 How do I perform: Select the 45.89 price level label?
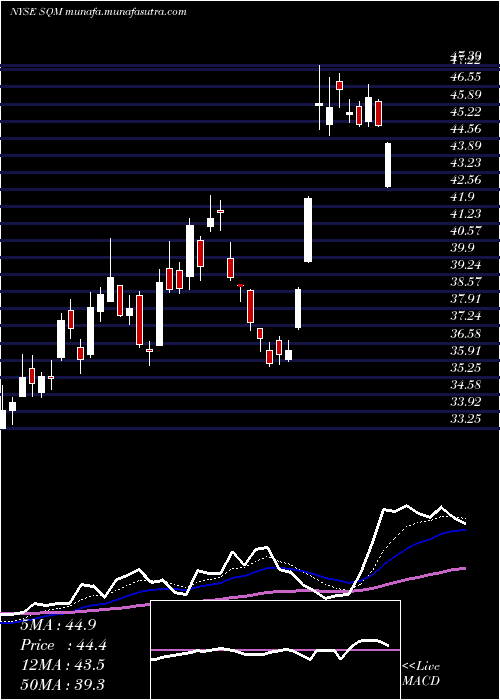coord(466,95)
